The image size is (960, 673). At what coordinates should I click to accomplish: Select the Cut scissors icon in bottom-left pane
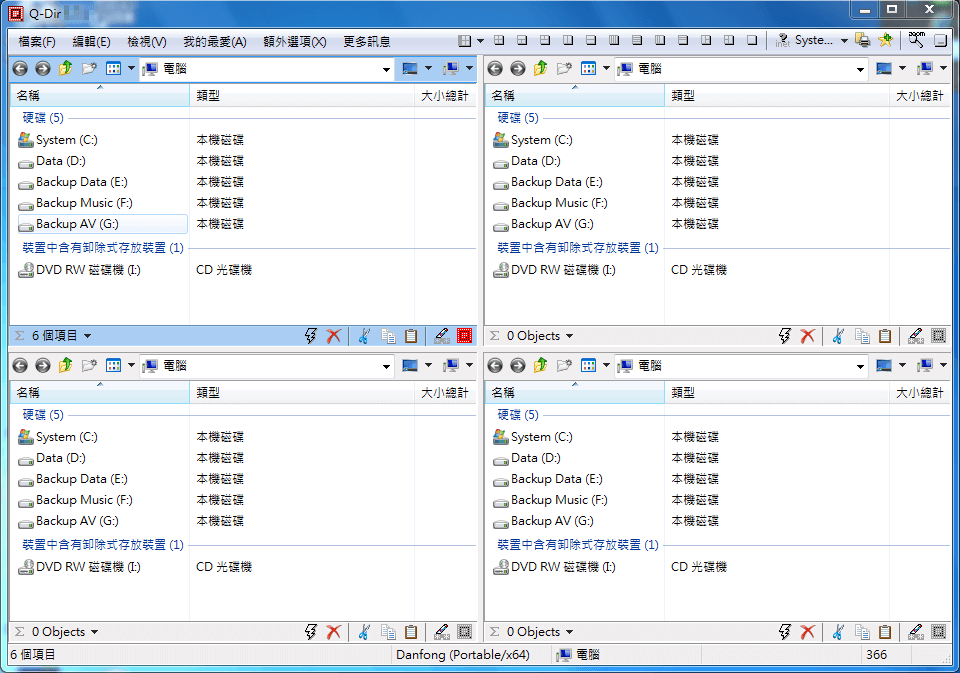point(364,631)
